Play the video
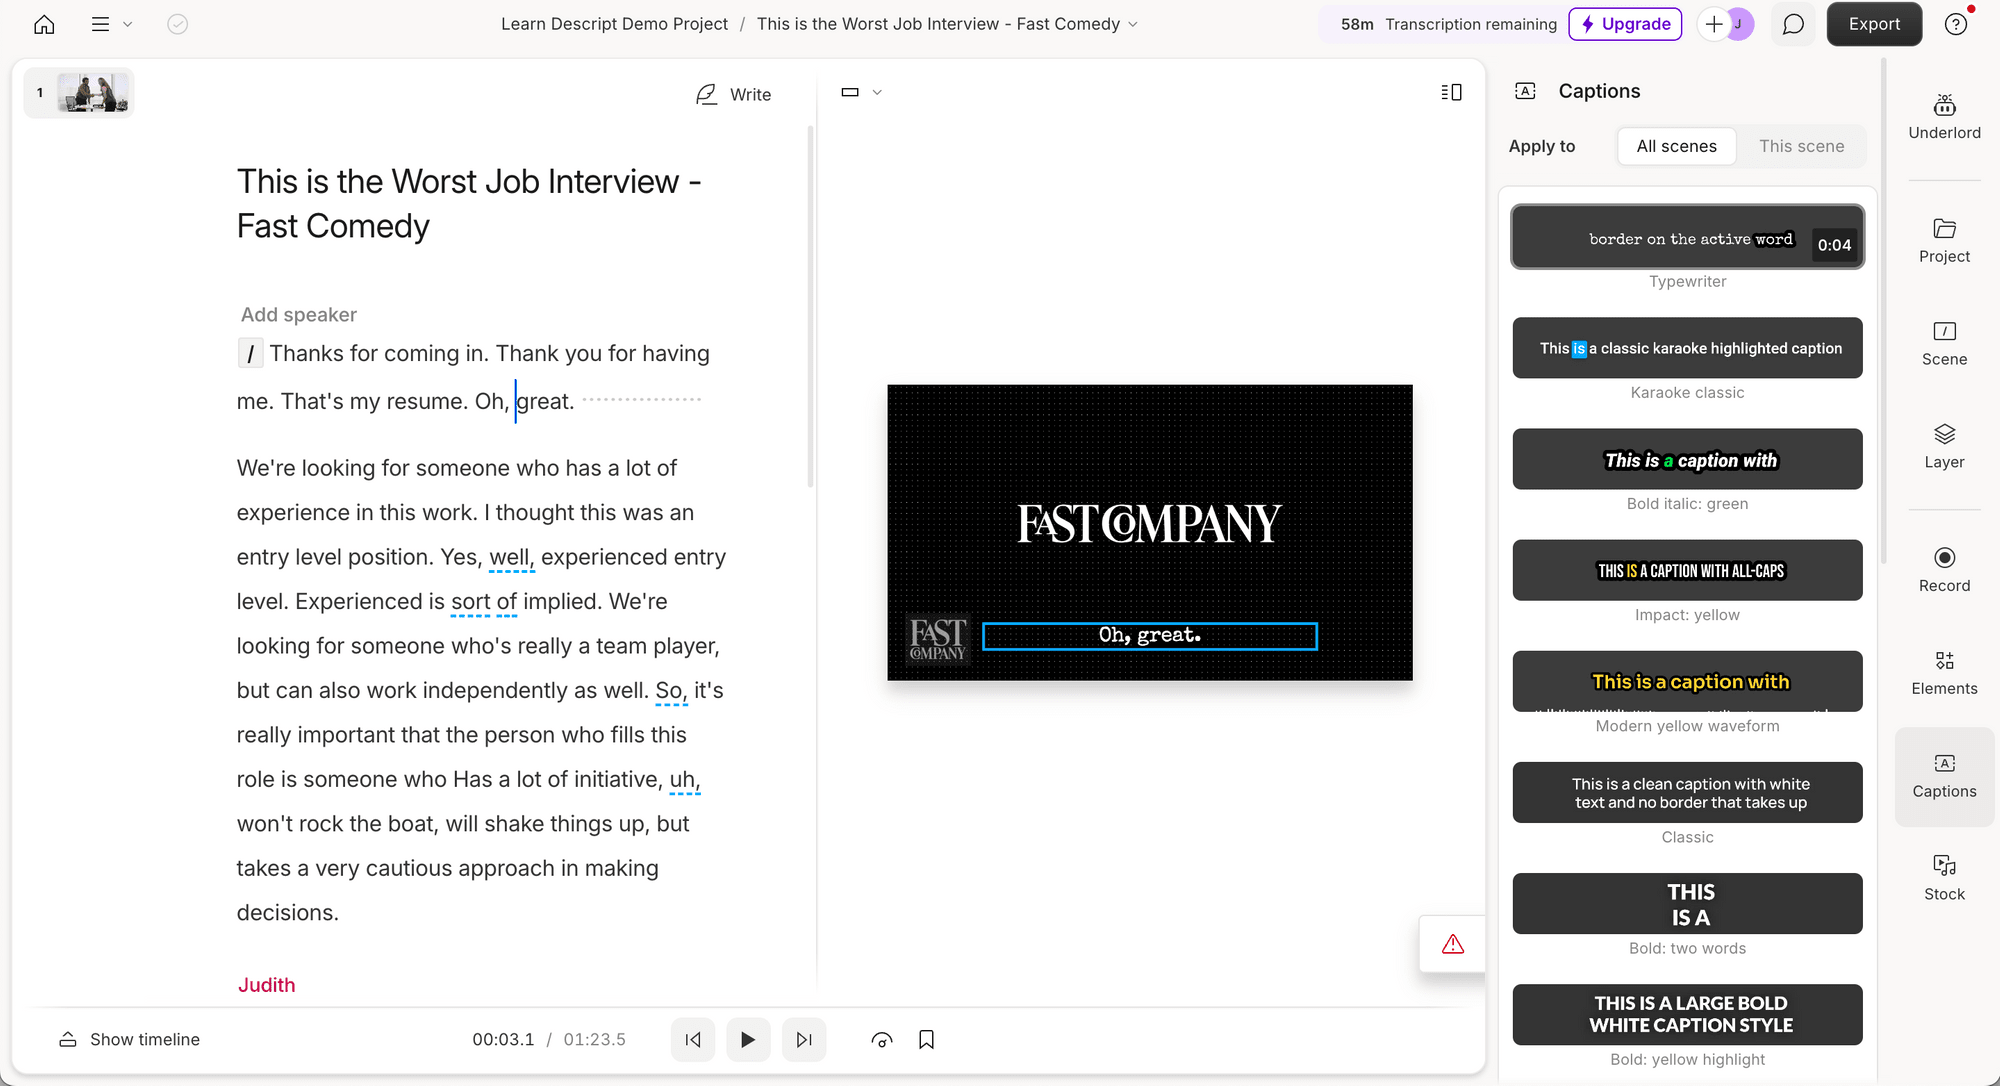The image size is (2000, 1086). click(748, 1040)
